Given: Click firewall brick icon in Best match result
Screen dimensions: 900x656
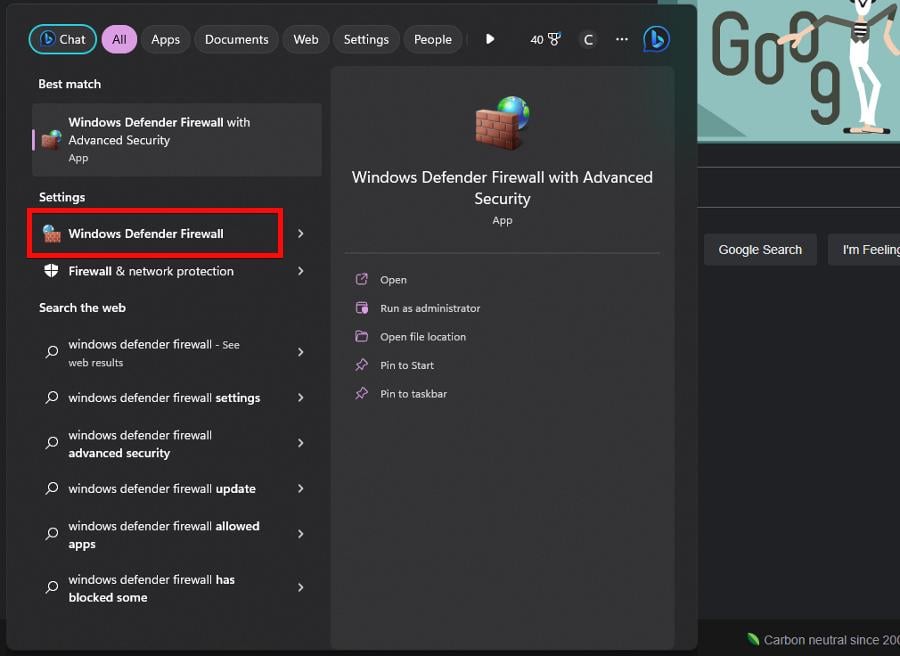Looking at the screenshot, I should pos(52,139).
